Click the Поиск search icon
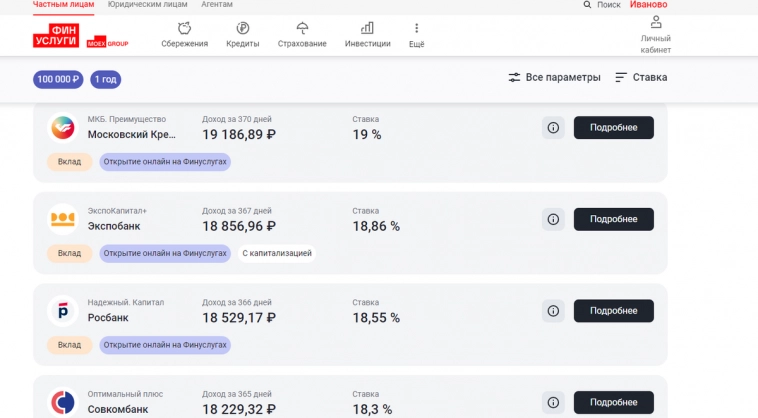Screen dimensions: 758x418 [x=587, y=5]
